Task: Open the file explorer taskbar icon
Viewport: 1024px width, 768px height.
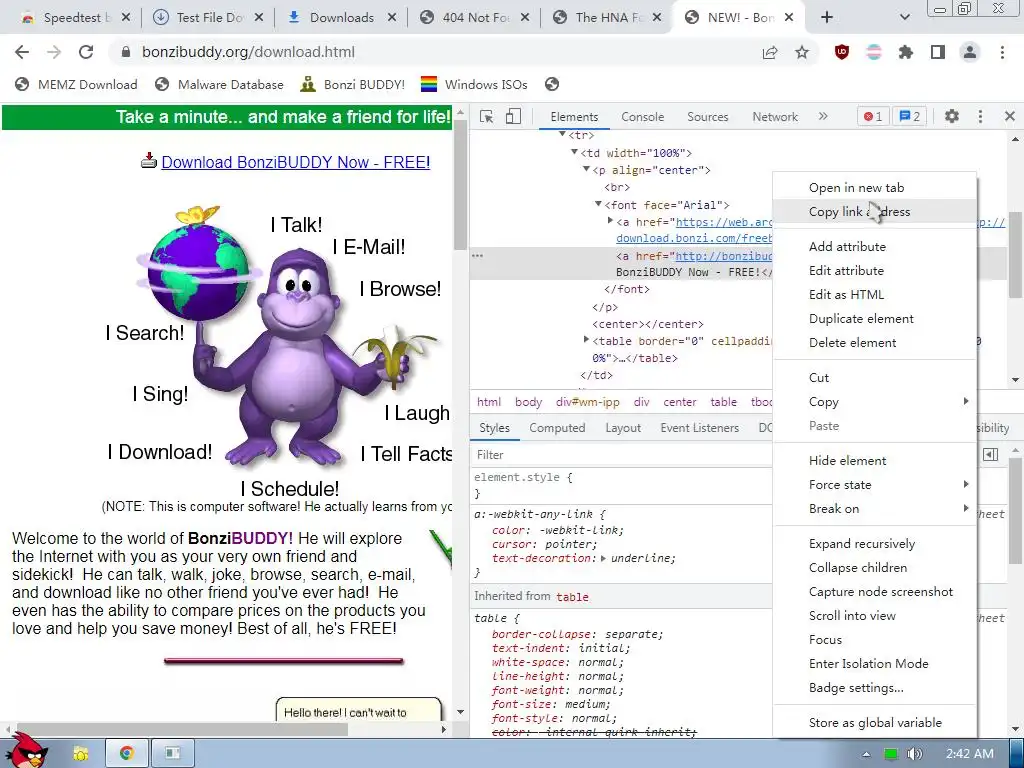Action: coord(80,753)
